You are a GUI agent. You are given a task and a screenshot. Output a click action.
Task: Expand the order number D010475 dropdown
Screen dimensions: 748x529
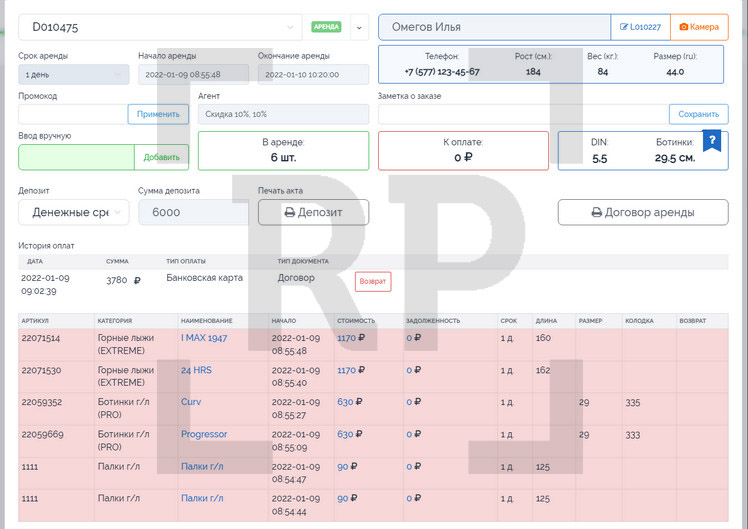tap(289, 27)
